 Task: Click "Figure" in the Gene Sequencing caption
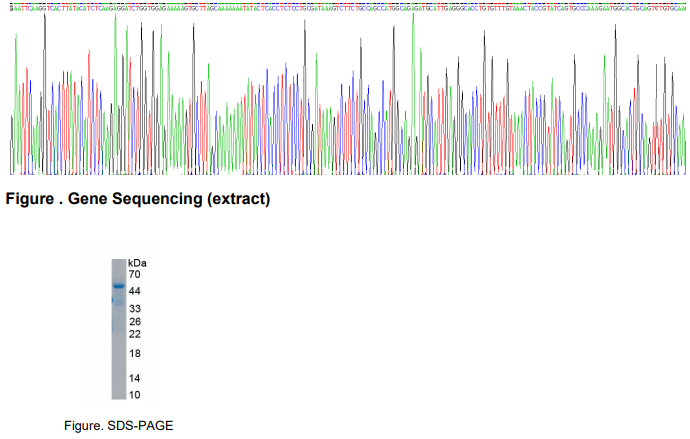30,199
